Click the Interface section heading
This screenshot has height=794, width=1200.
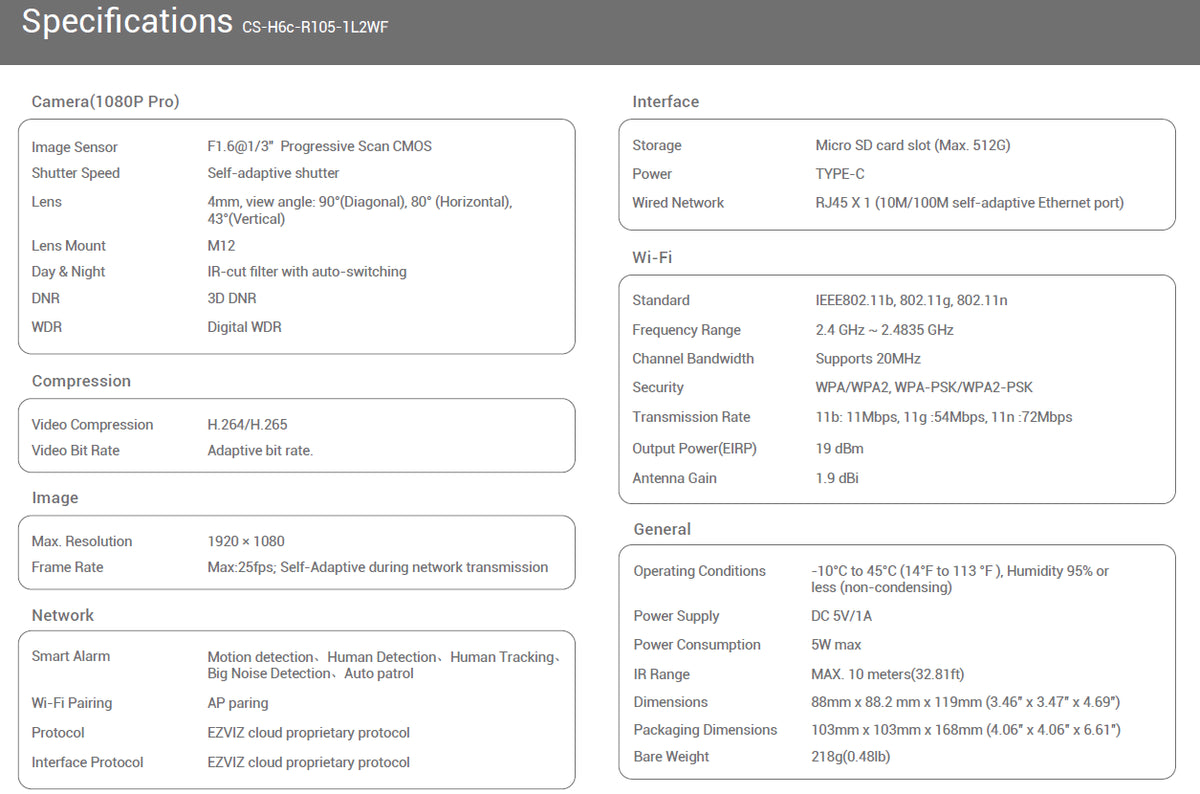[x=665, y=102]
